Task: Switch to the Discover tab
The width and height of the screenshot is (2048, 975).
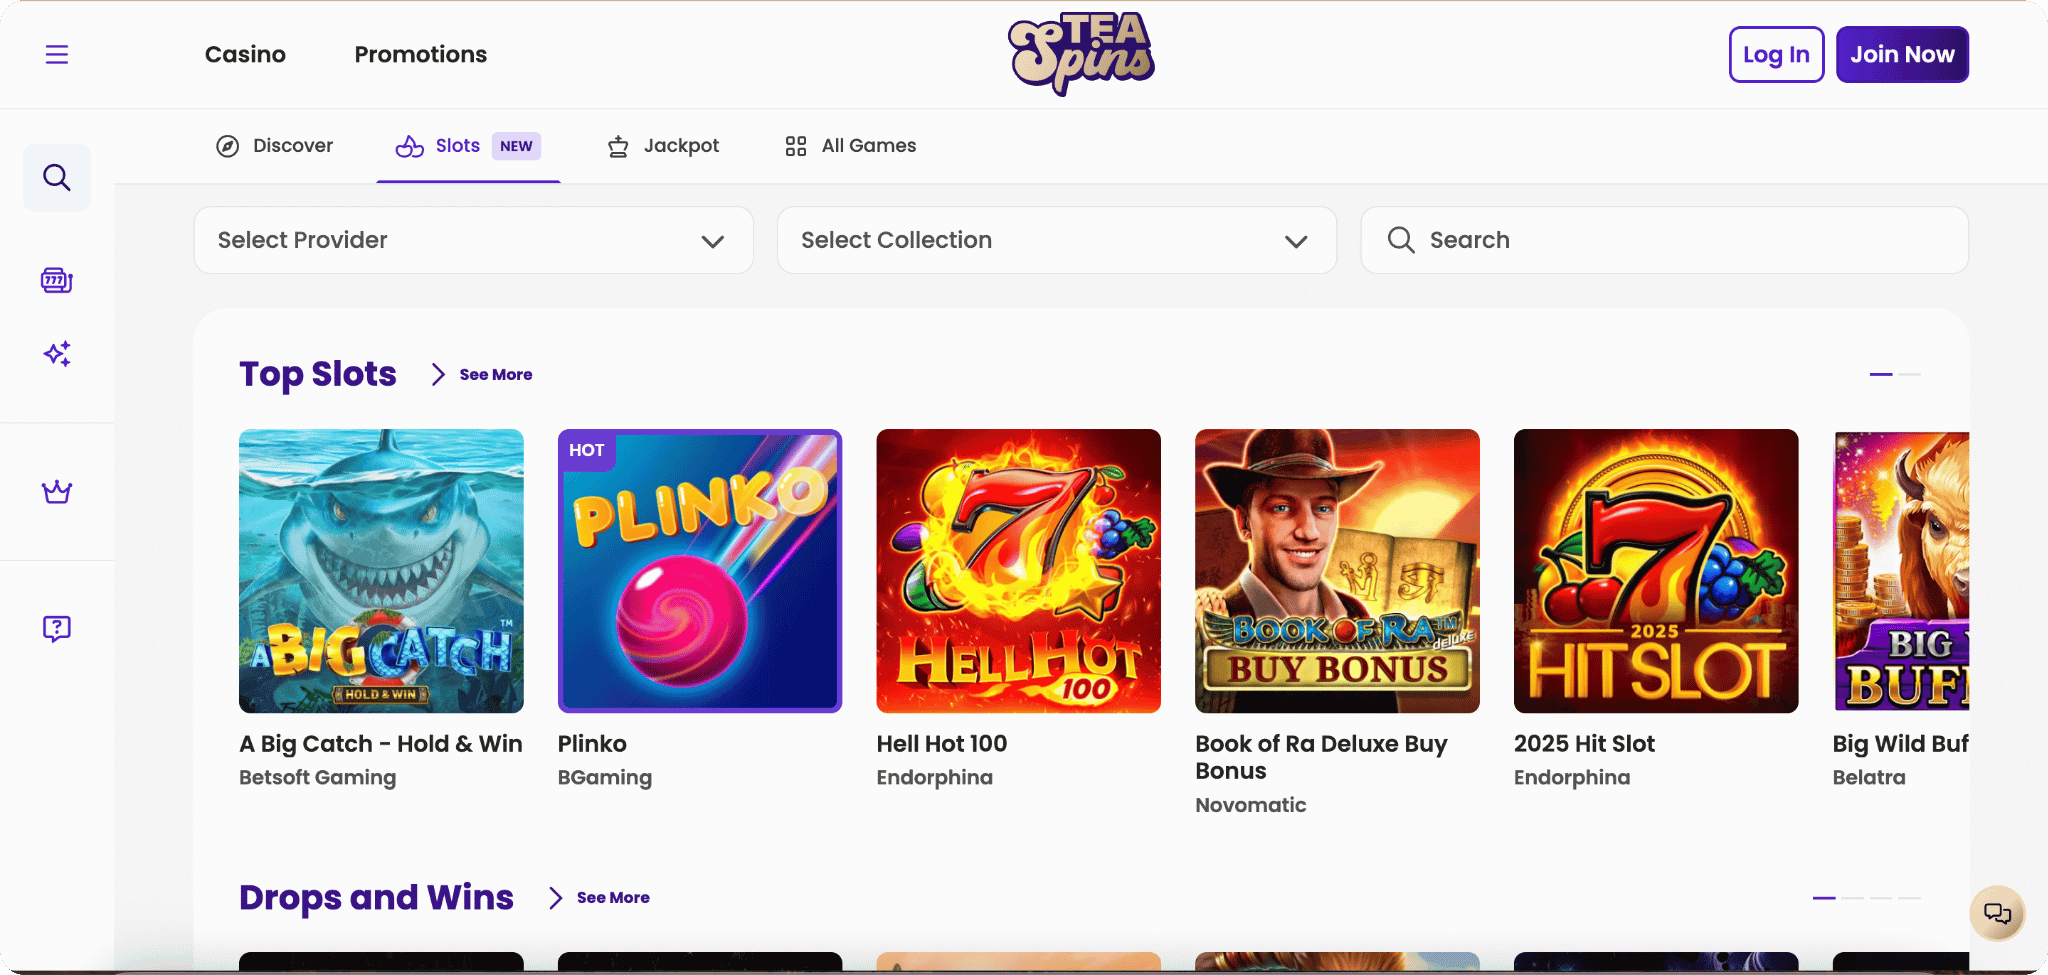Action: pyautogui.click(x=275, y=146)
